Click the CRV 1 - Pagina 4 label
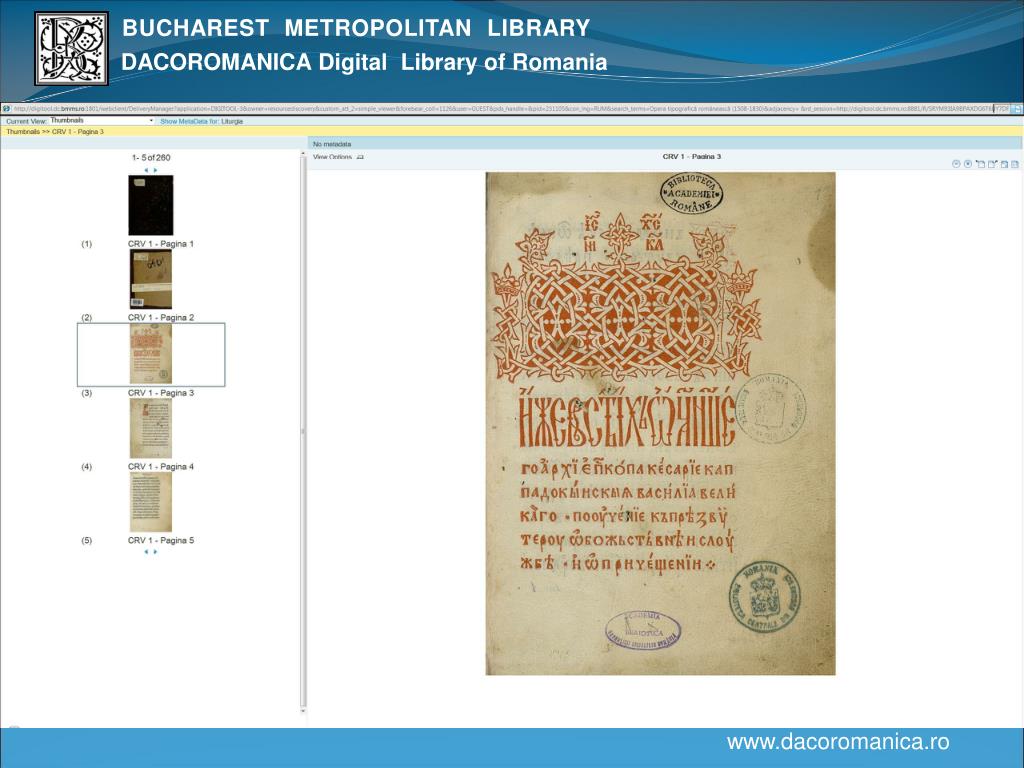The image size is (1024, 768). (x=161, y=467)
